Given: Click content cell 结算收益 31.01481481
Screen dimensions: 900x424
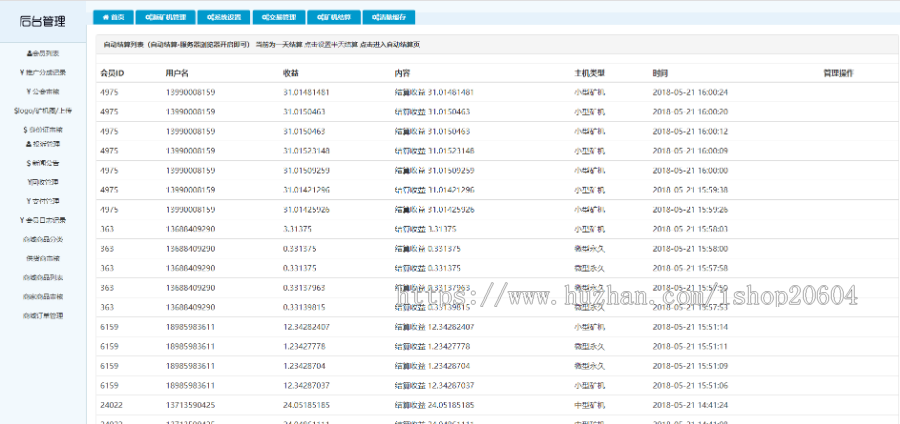Looking at the screenshot, I should pyautogui.click(x=435, y=92).
